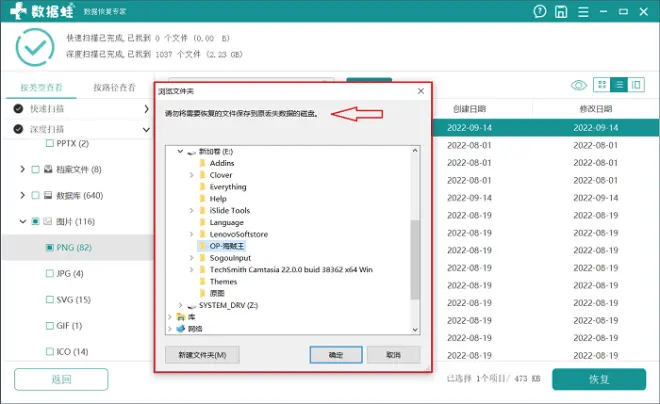Collapse the 新加卷 (E:) drive node
The height and width of the screenshot is (404, 660).
pyautogui.click(x=180, y=151)
